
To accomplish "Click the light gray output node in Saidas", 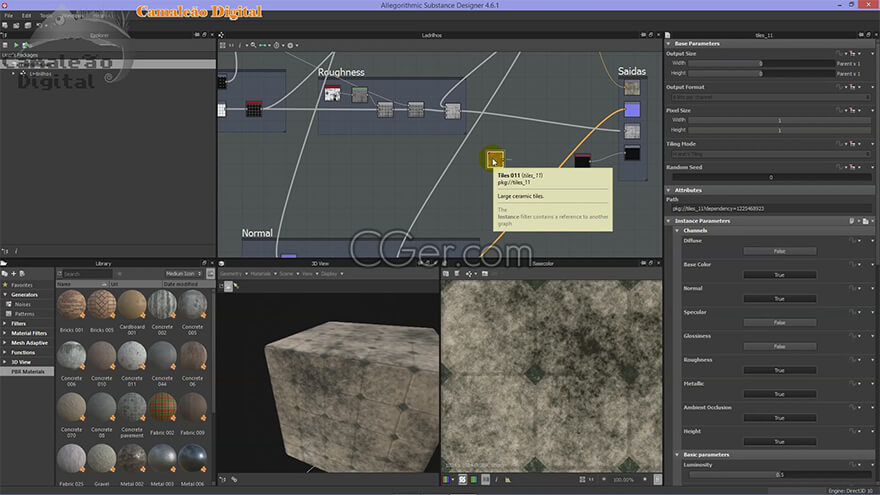I will point(632,131).
